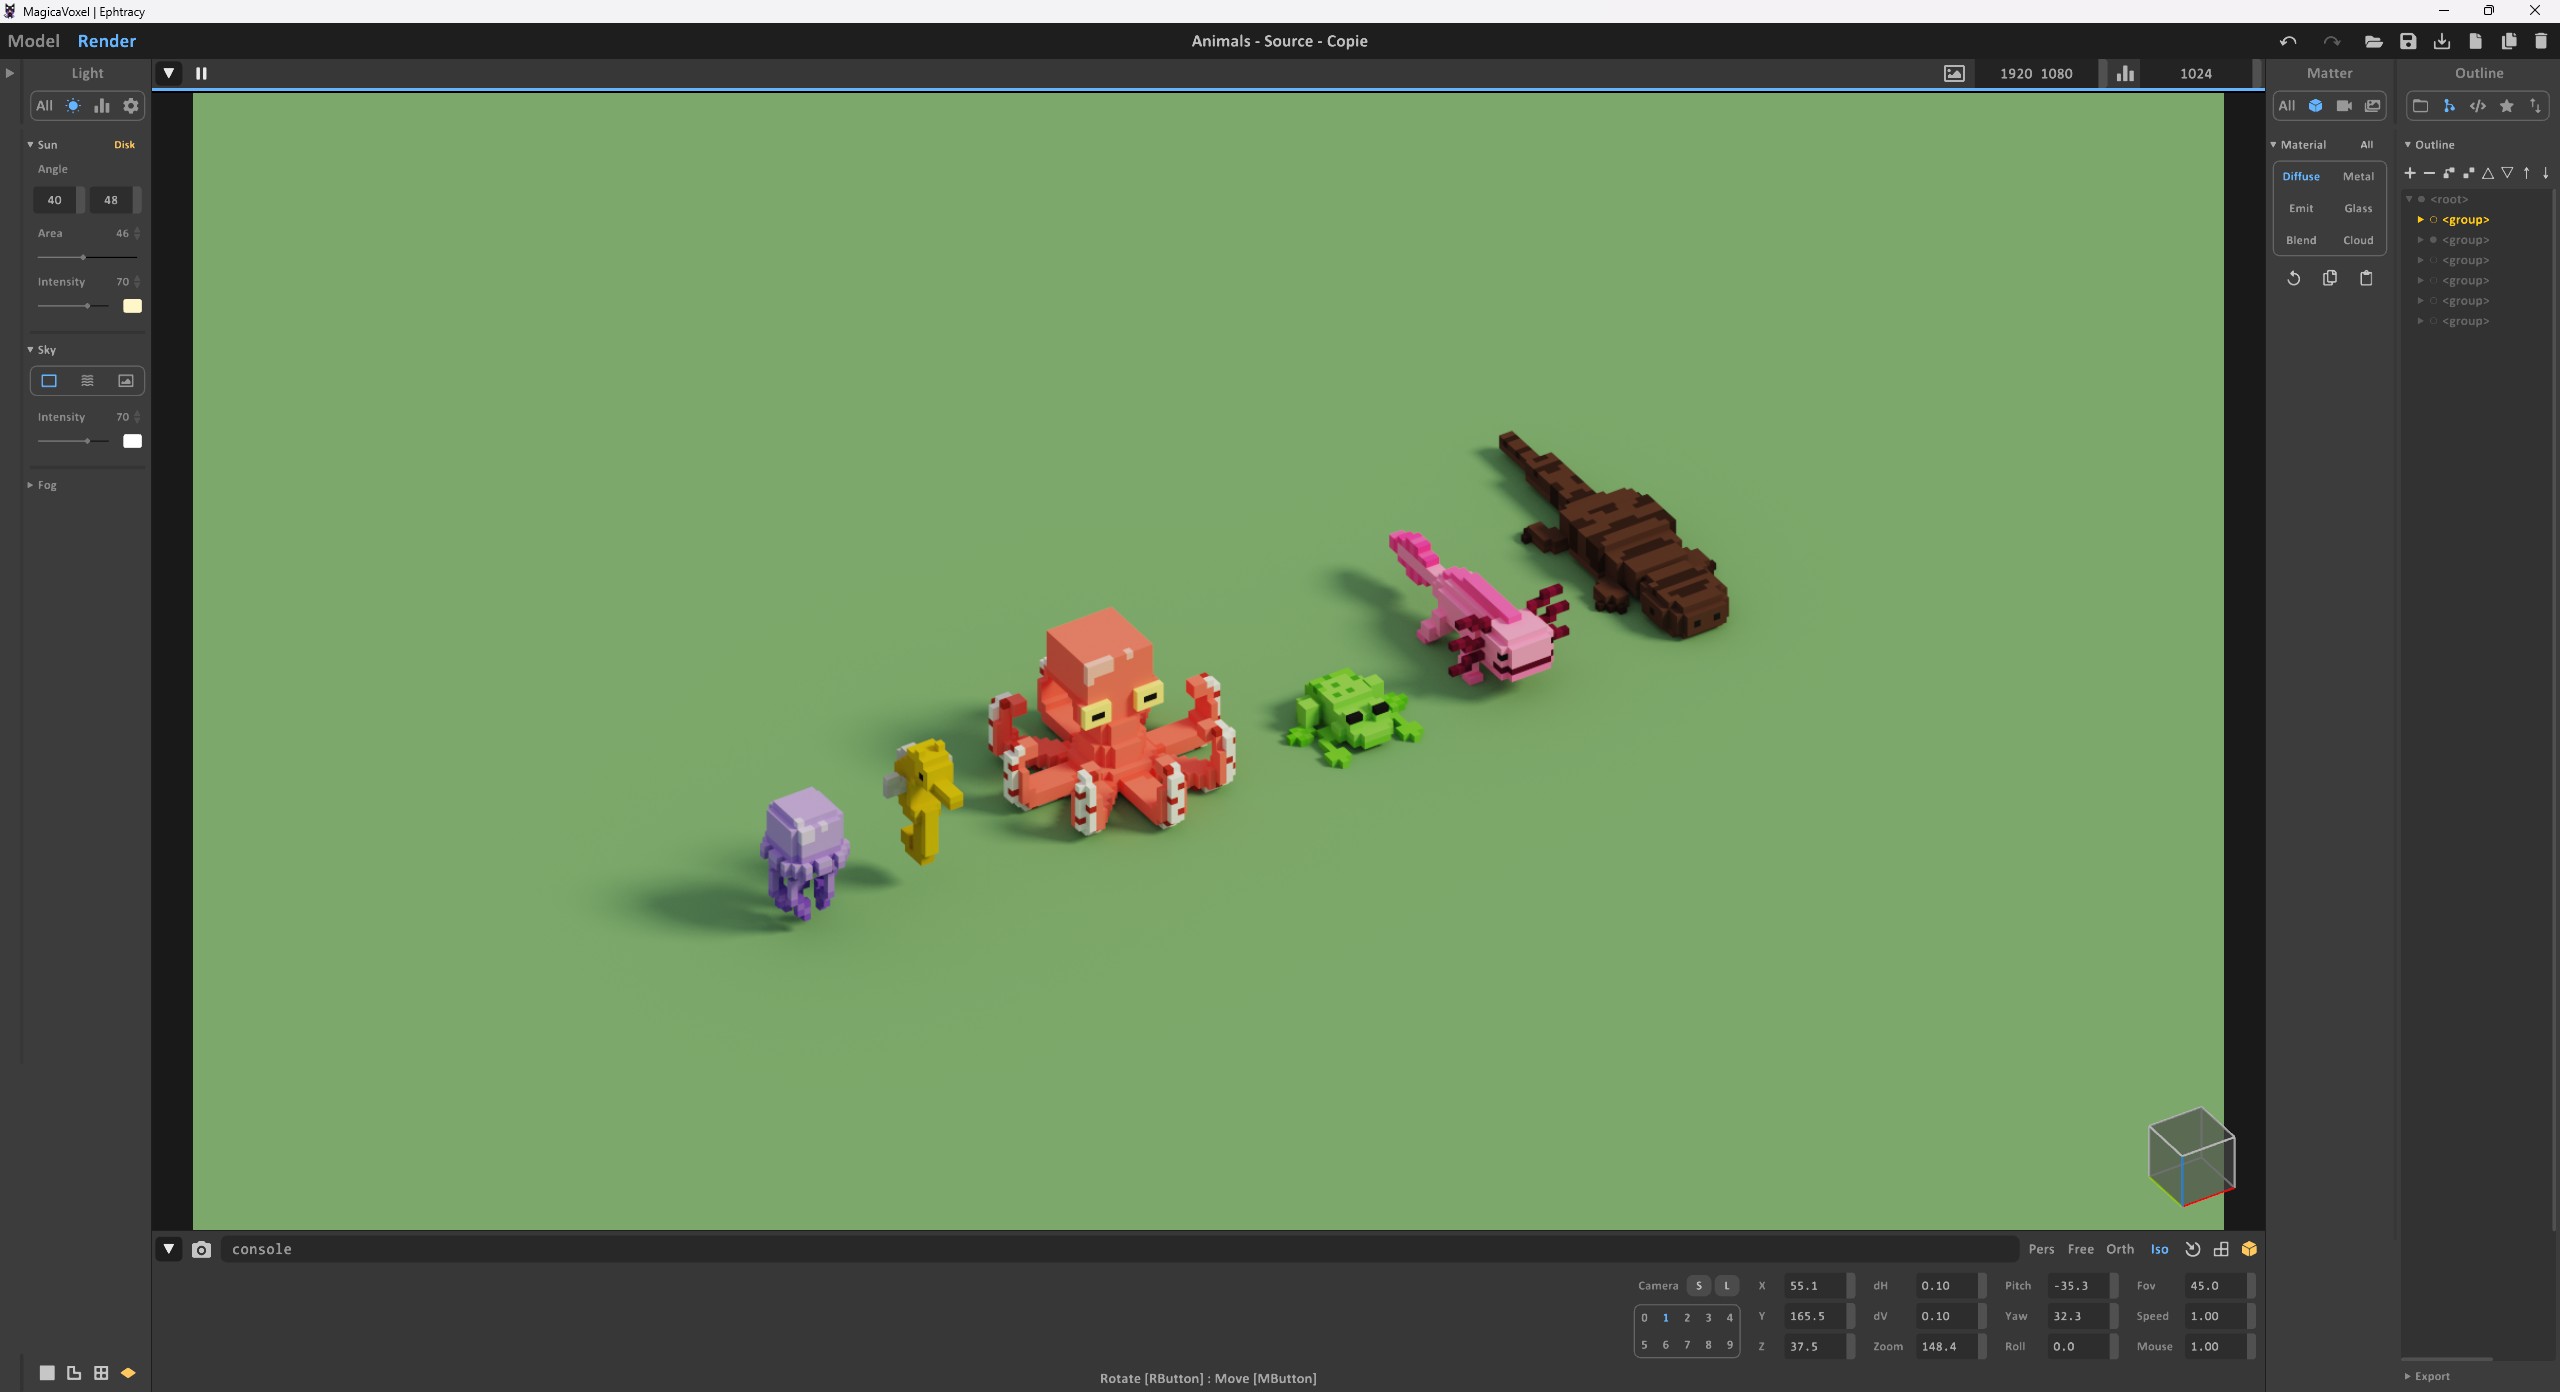Pause the render with the pause icon
Screen dimensions: 2560x1392
point(201,73)
